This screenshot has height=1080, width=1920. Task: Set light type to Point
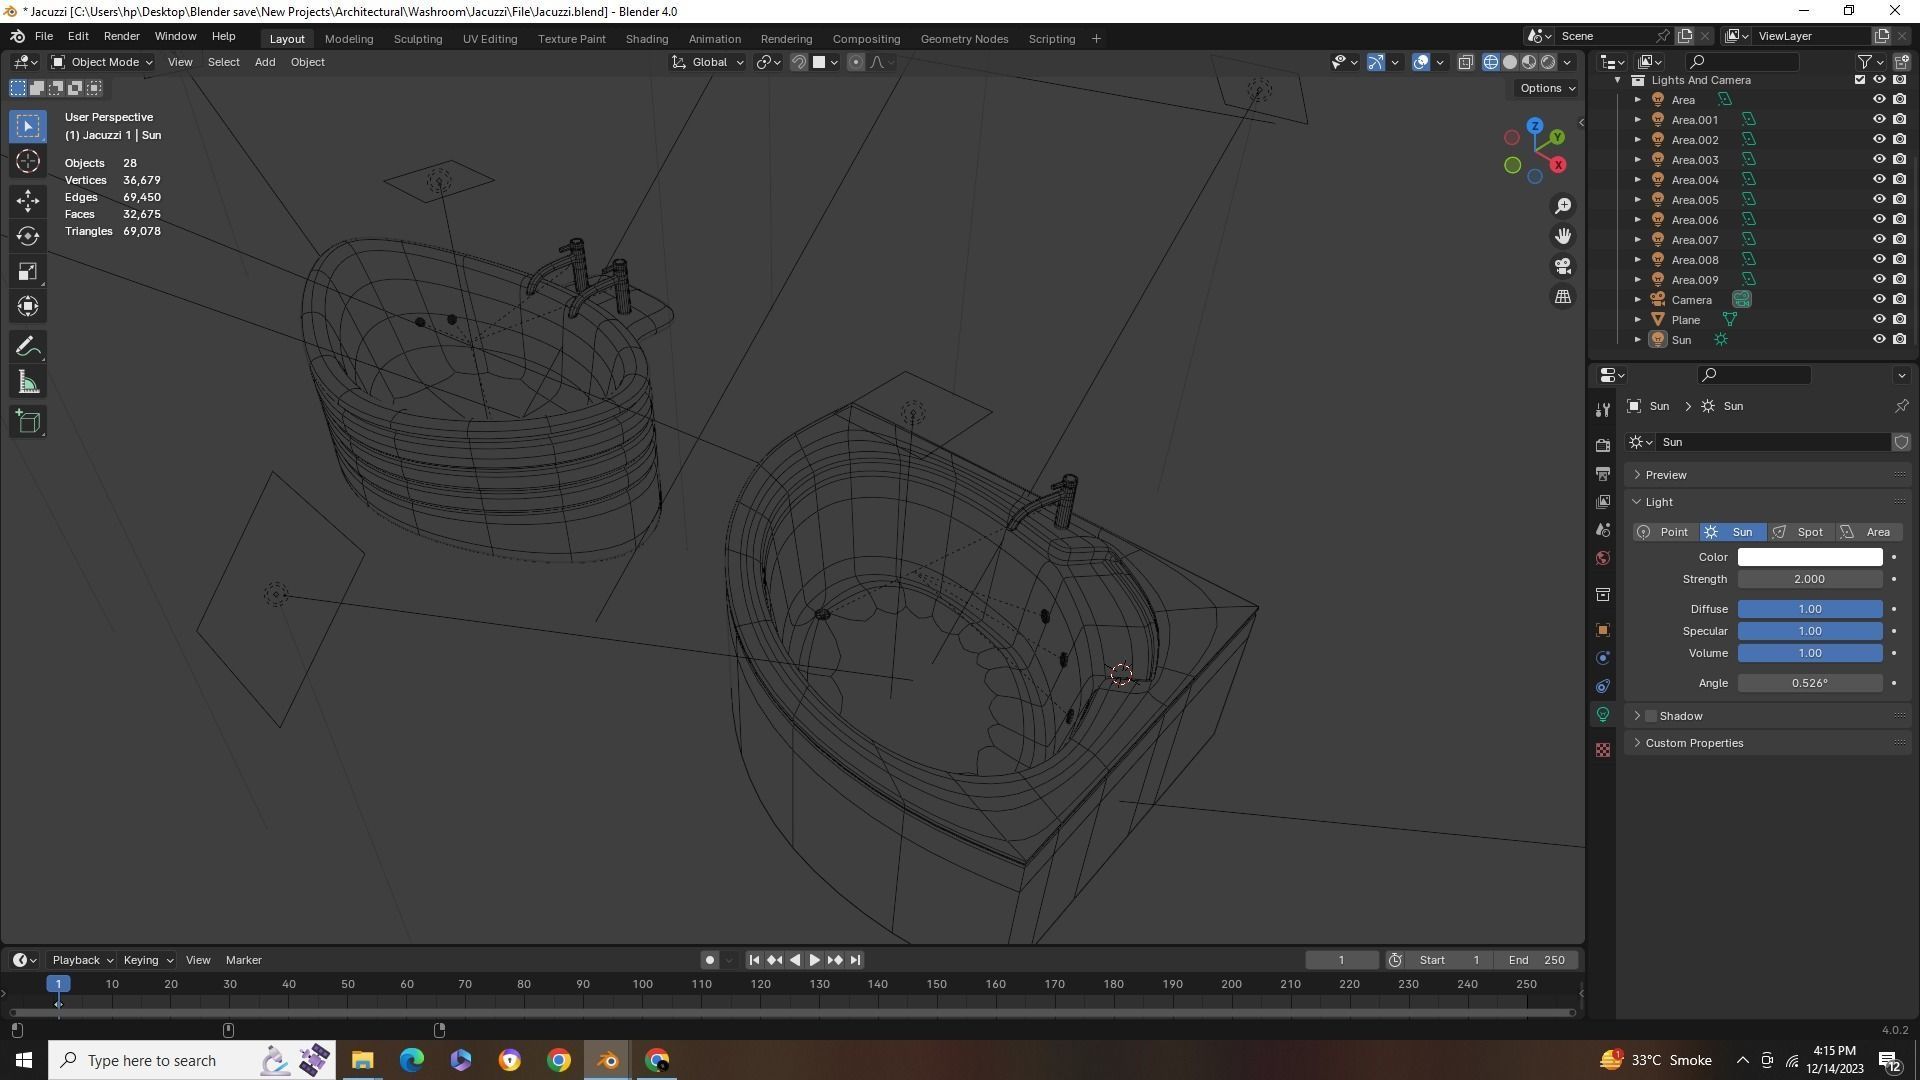(x=1666, y=532)
